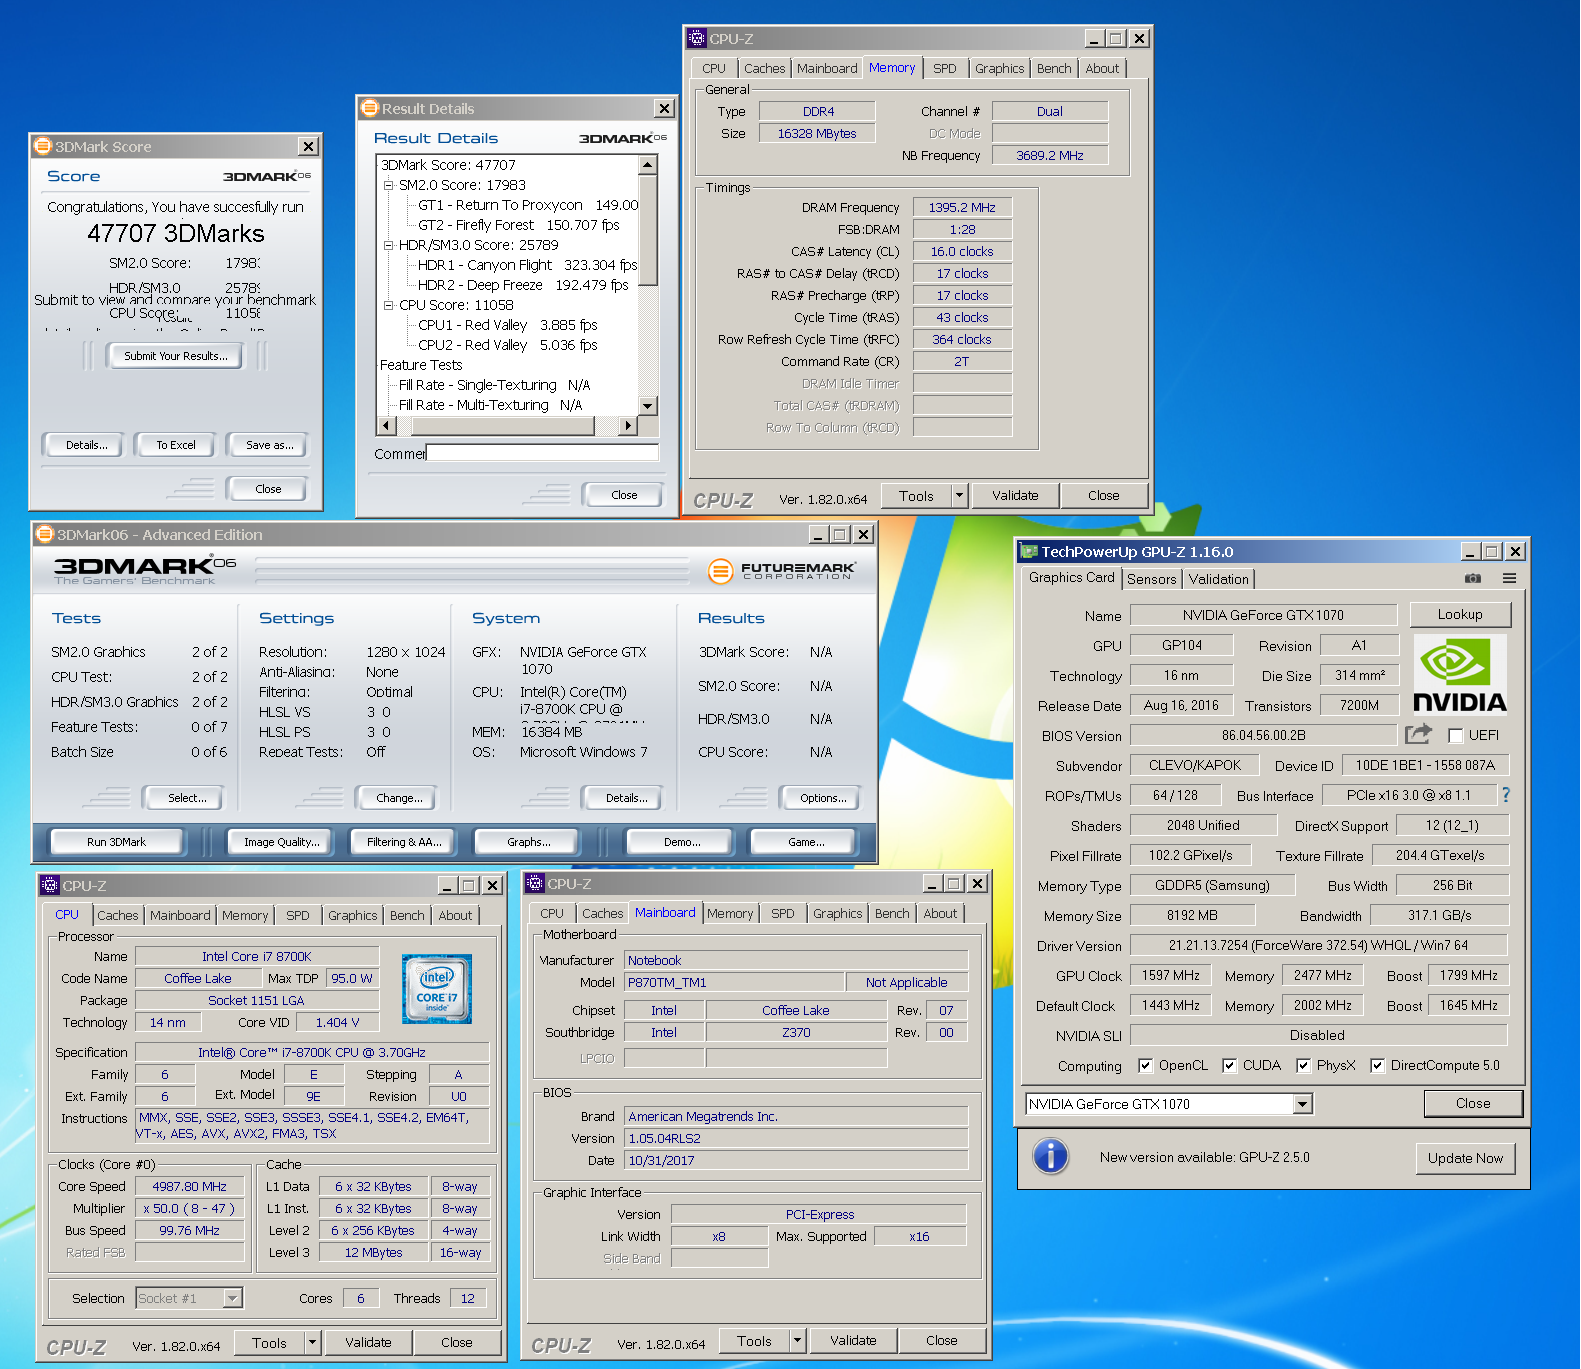Toggle the UEFI checkbox
1581x1369 pixels.
pyautogui.click(x=1456, y=735)
